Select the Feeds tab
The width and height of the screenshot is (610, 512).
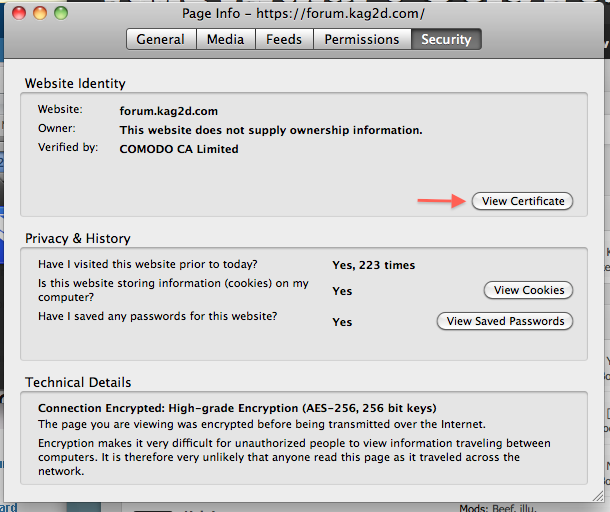tap(284, 39)
